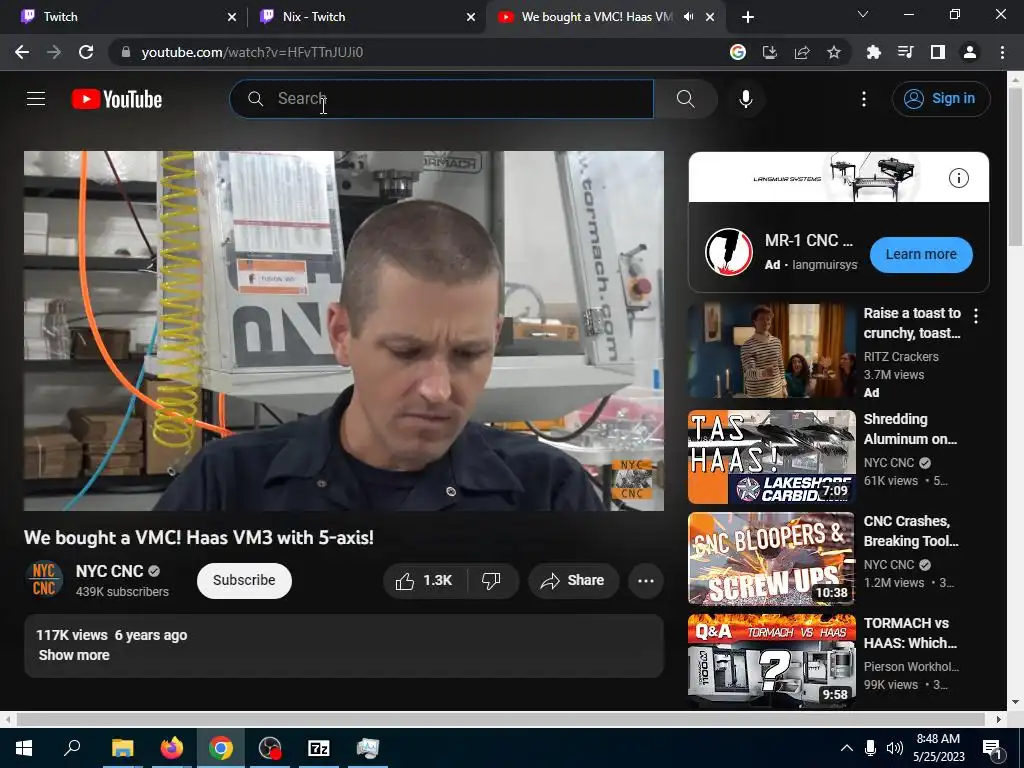Open NYC CNC channel avatar
Viewport: 1024px width, 768px height.
[x=44, y=579]
